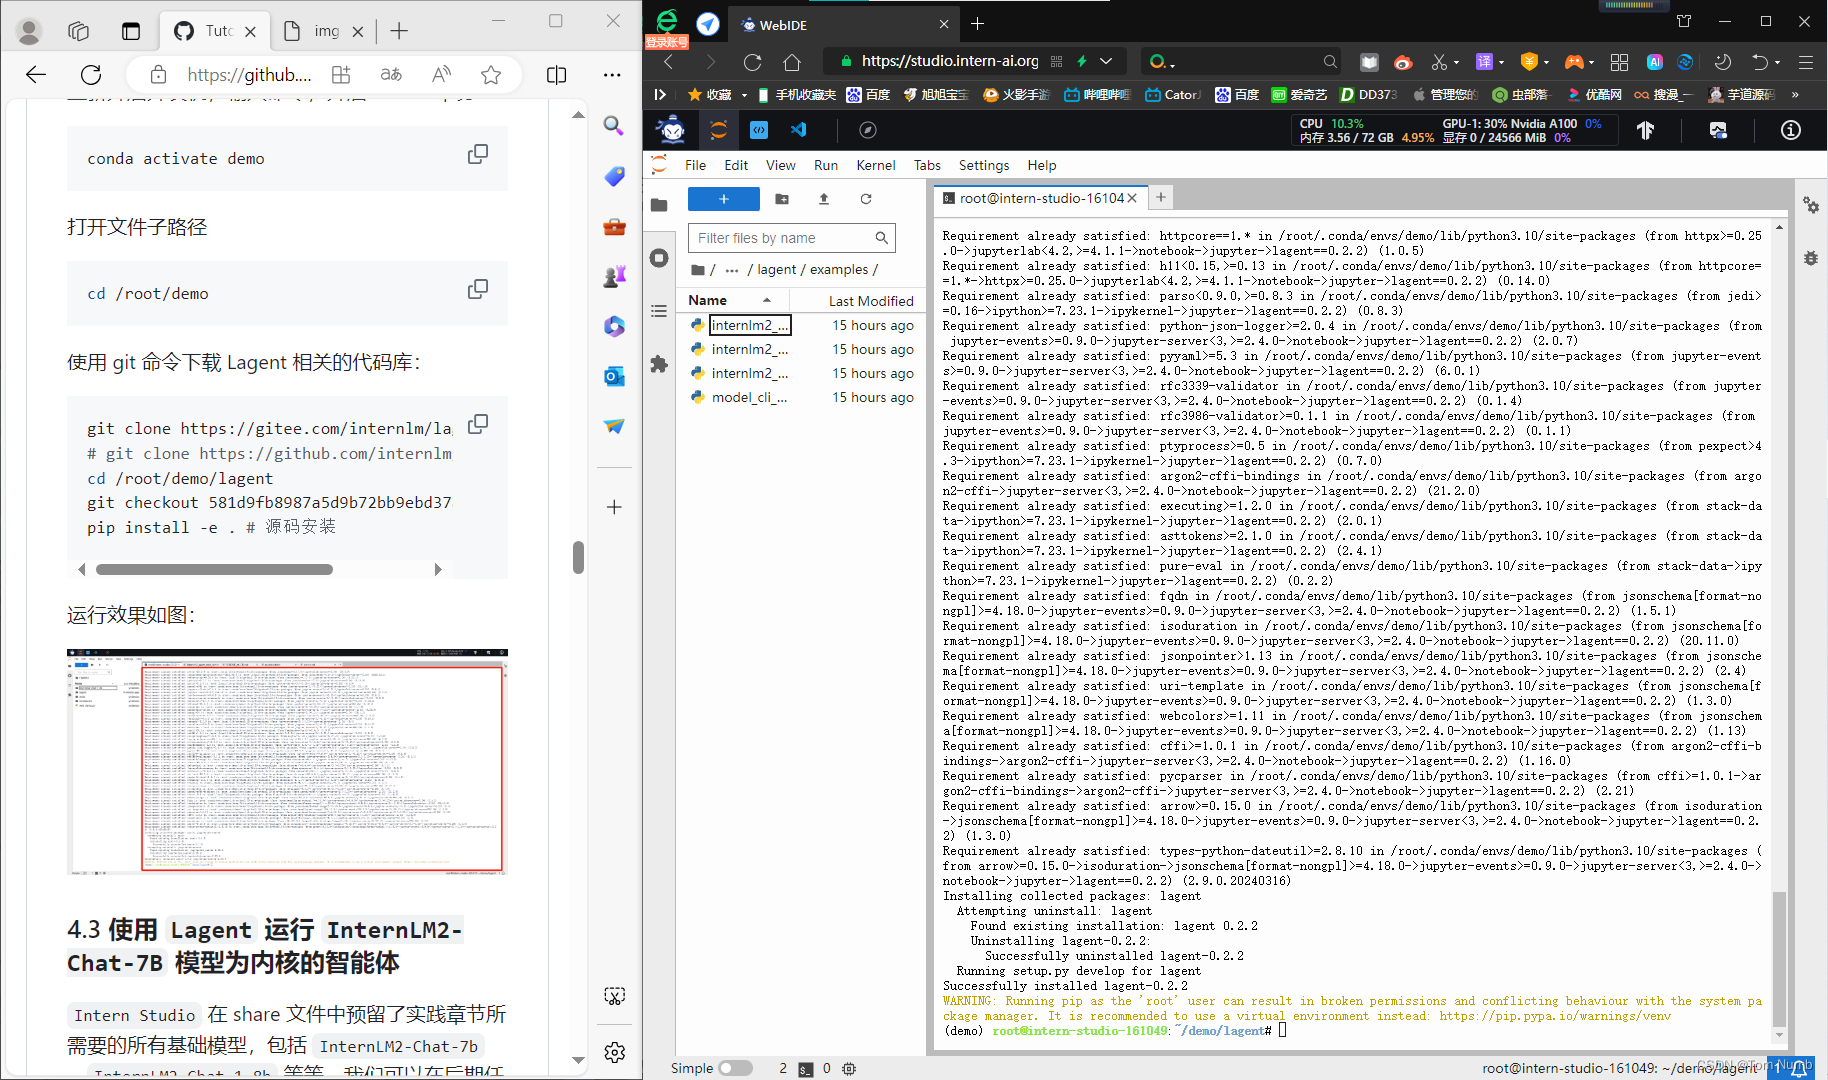Click the add plus icon in Edge sidebar
The image size is (1828, 1080).
point(614,507)
